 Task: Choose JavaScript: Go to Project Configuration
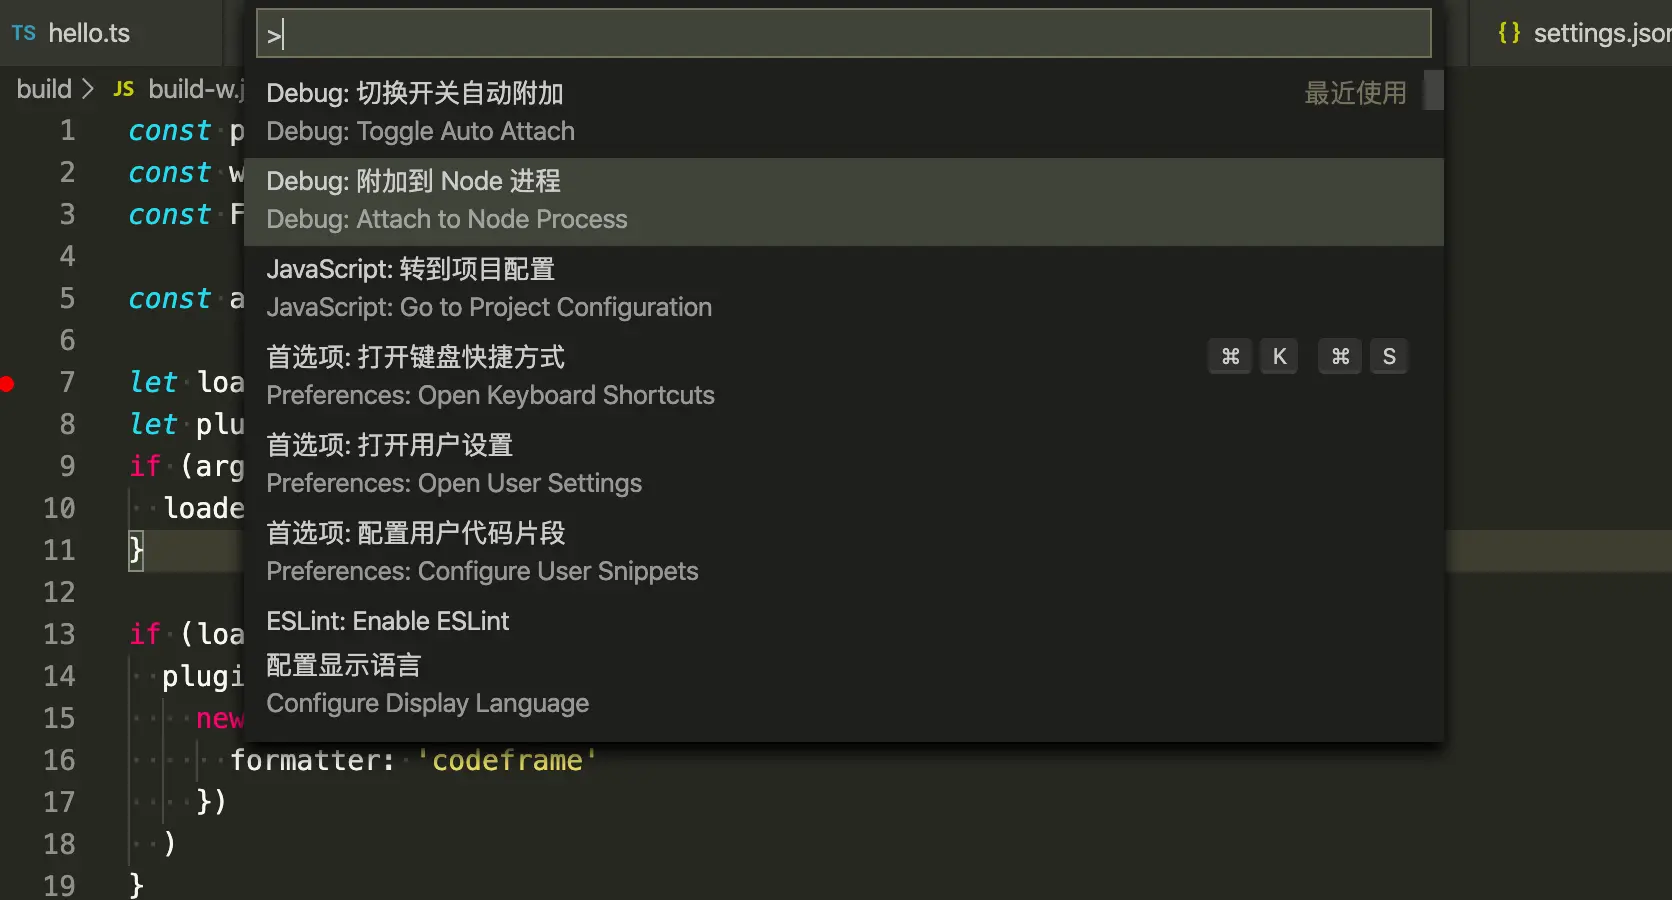843,289
